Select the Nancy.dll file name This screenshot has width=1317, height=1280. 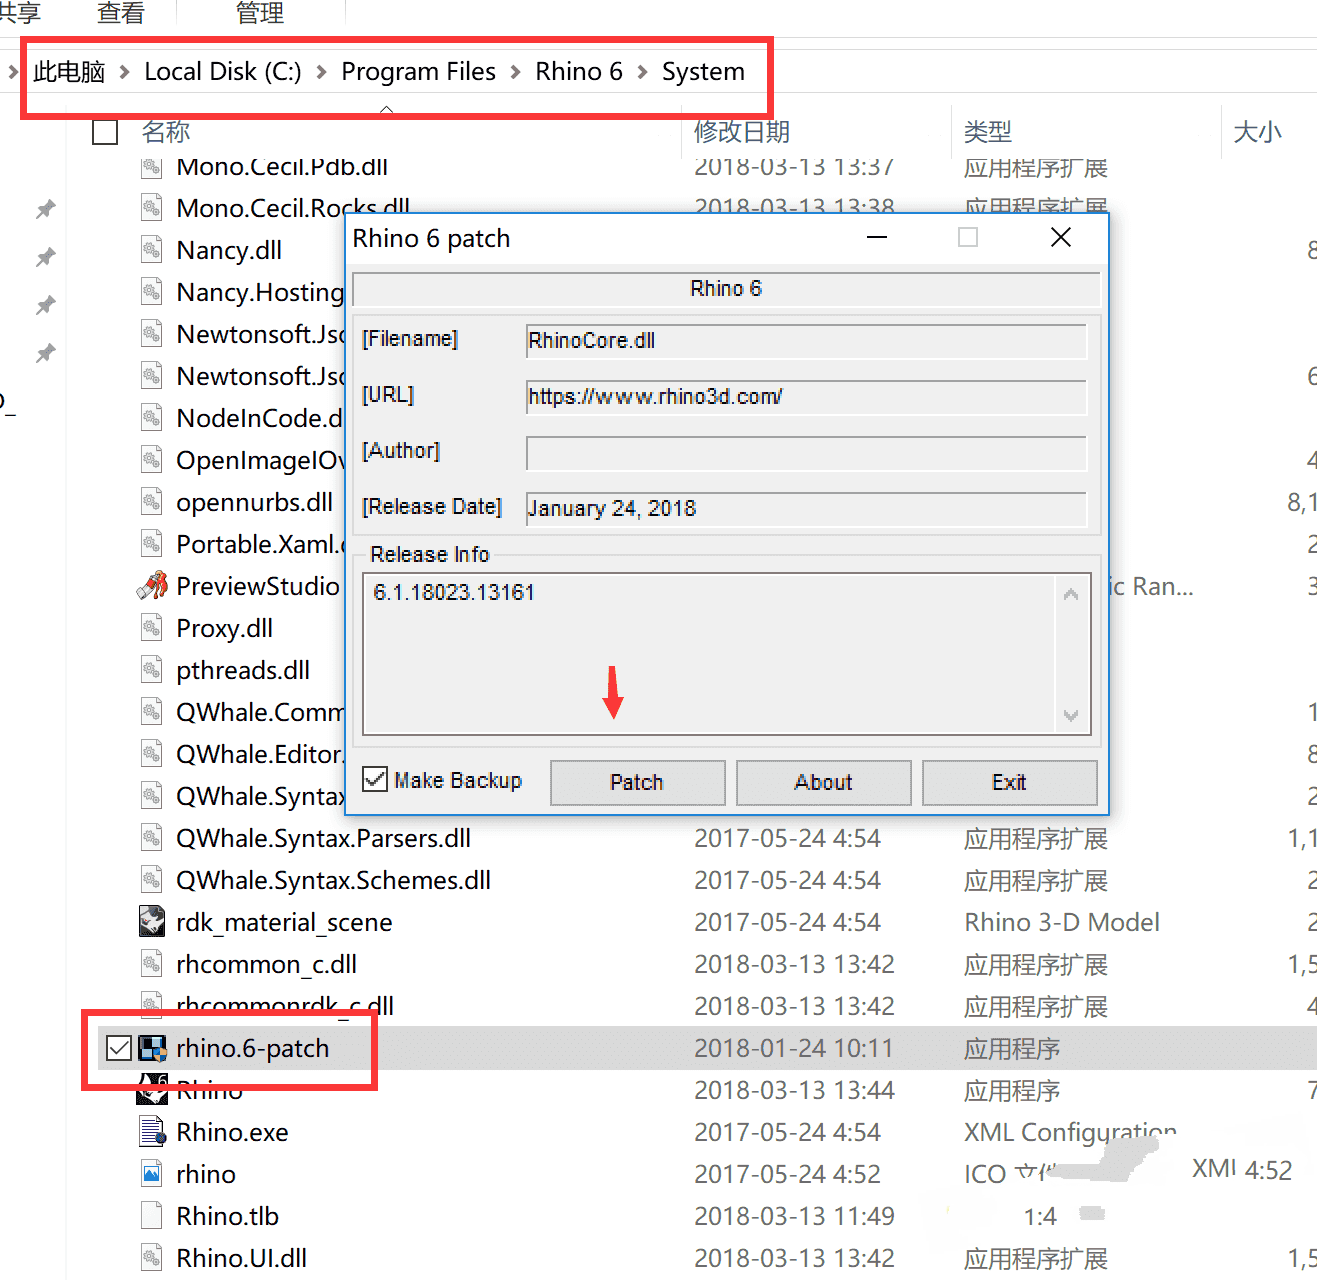[x=229, y=250]
